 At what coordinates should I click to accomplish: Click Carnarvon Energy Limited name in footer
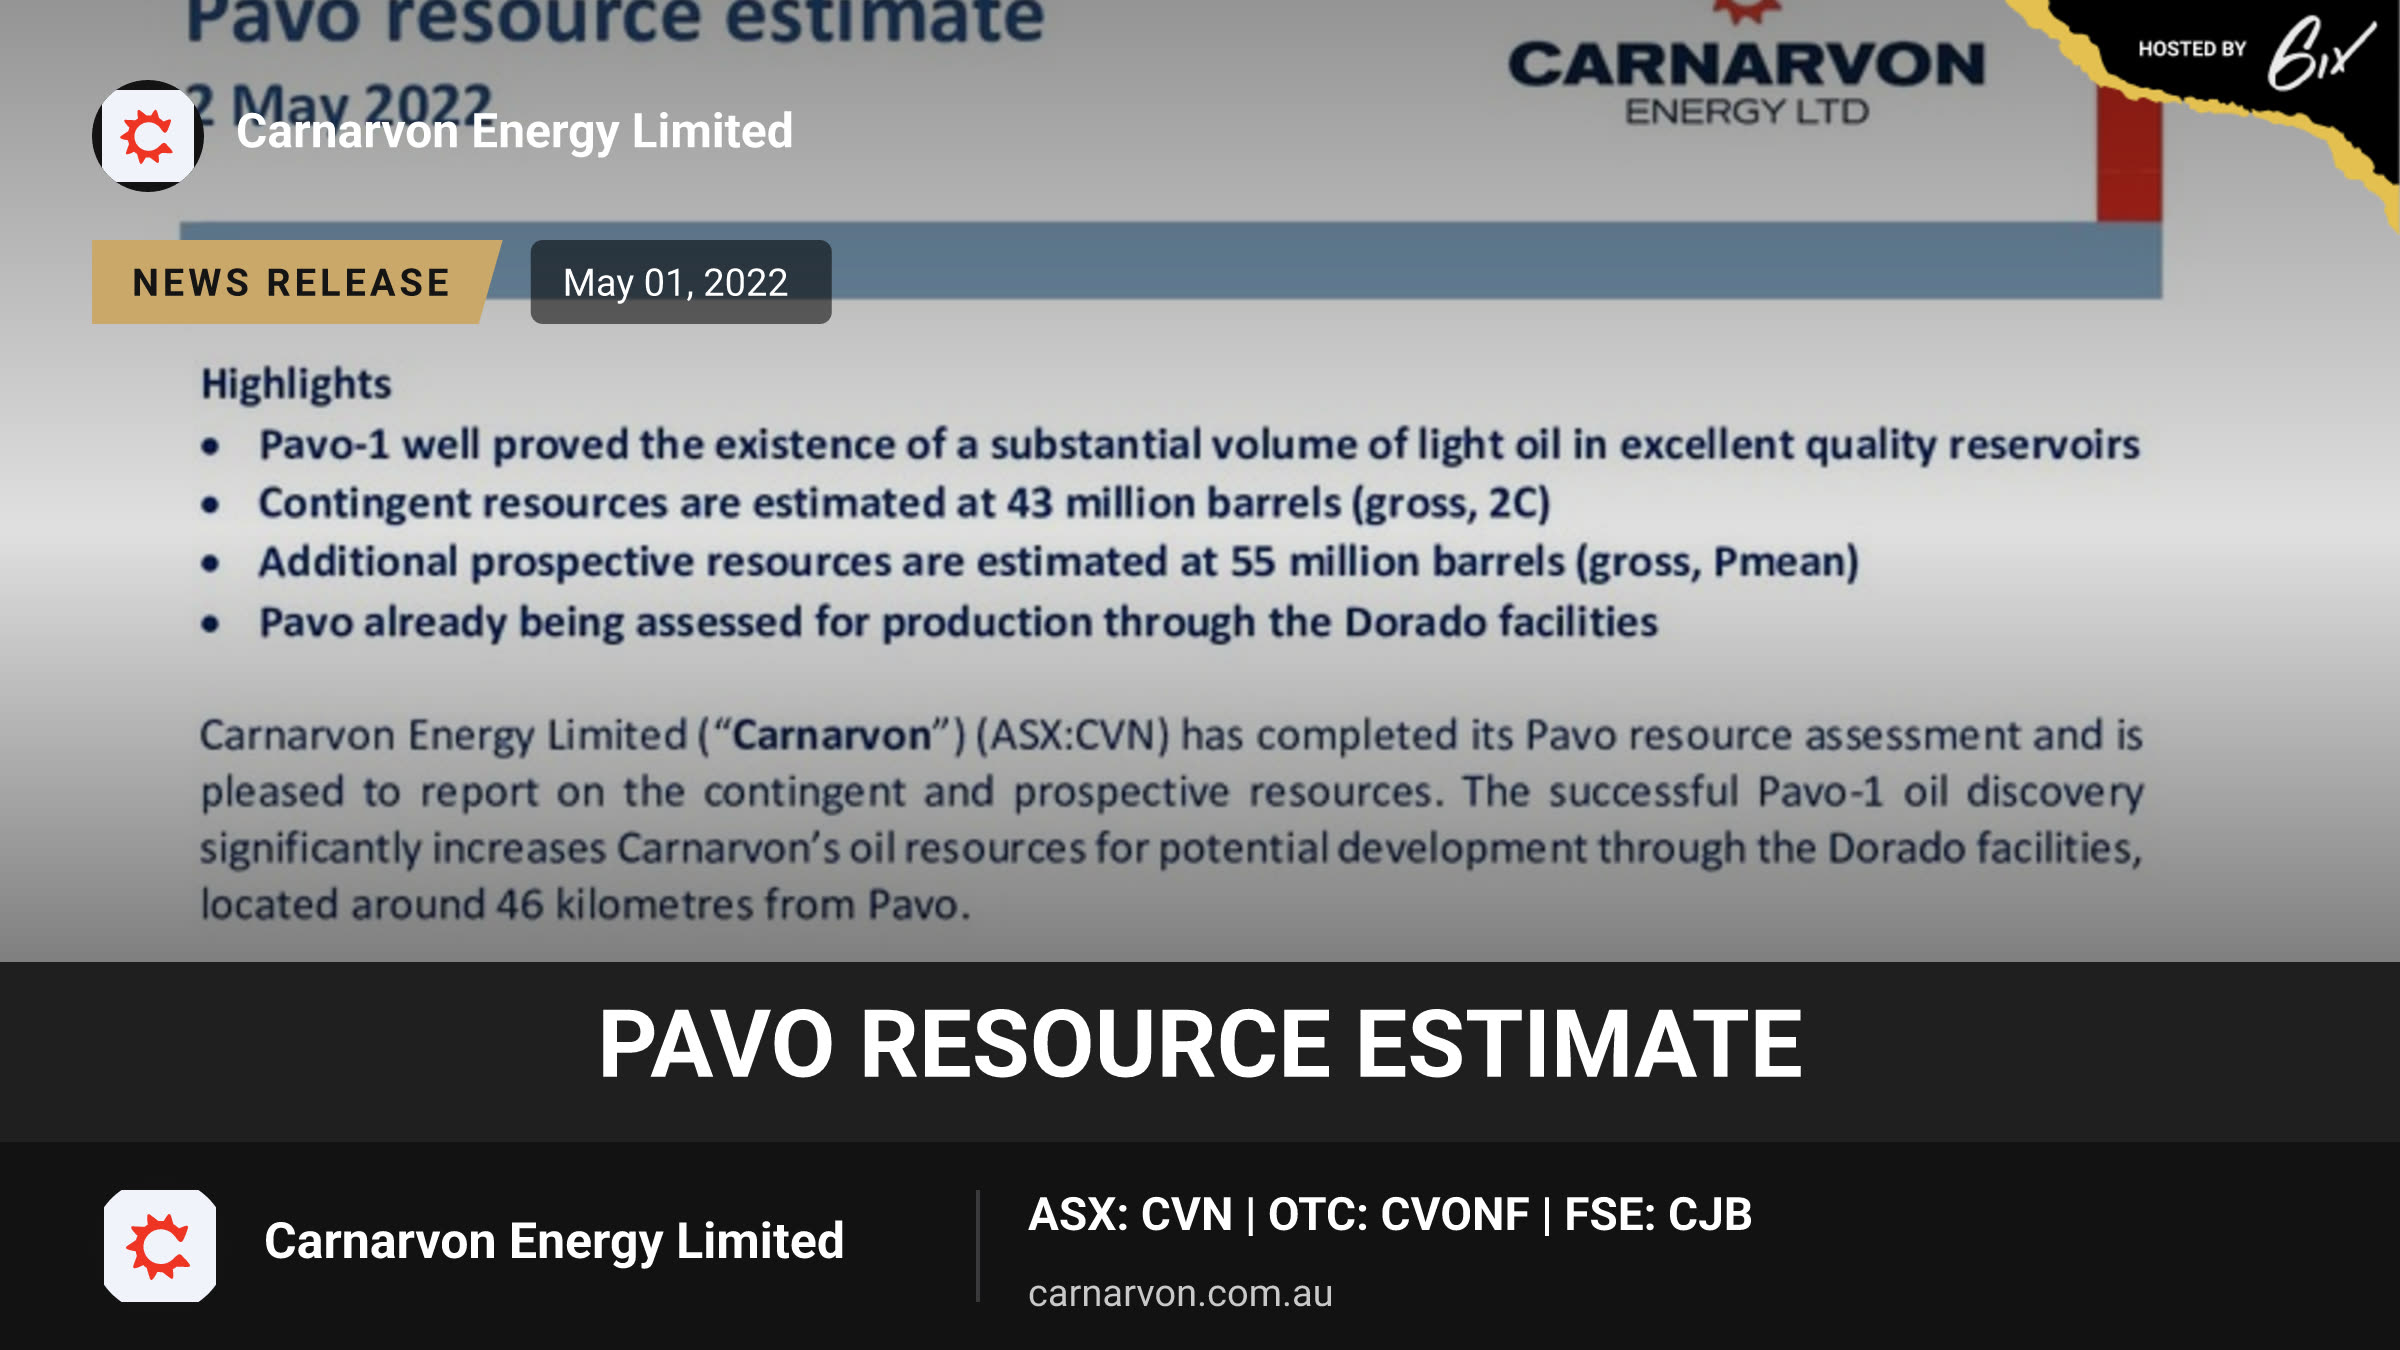[x=554, y=1242]
